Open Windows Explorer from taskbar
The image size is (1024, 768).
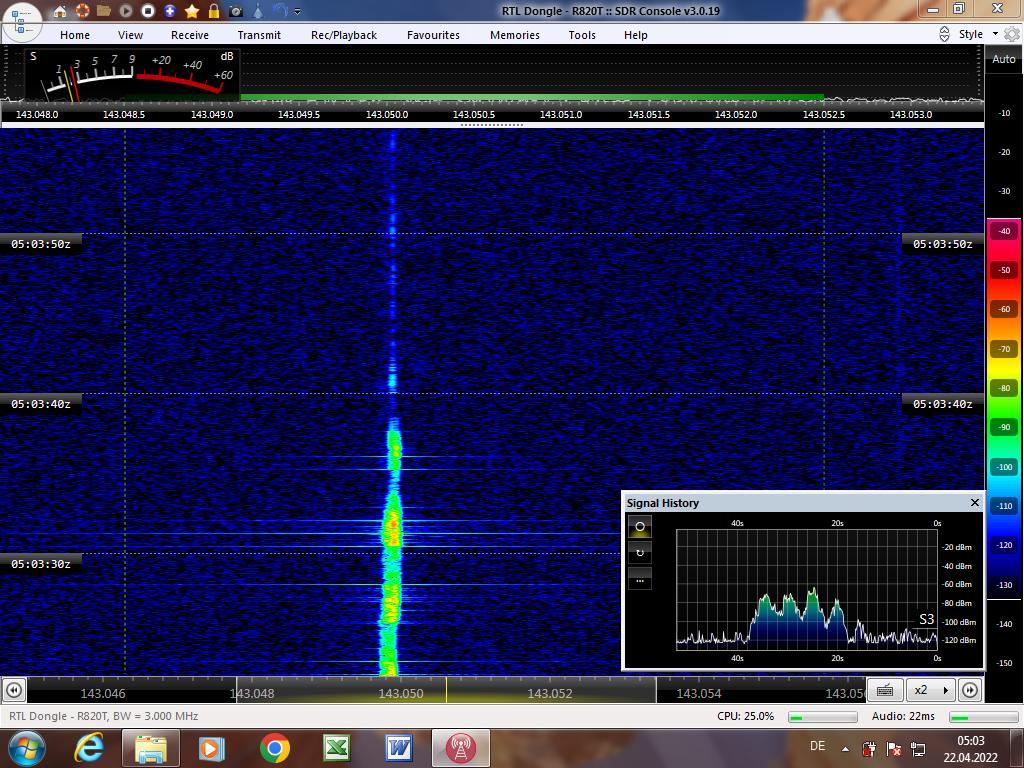150,748
